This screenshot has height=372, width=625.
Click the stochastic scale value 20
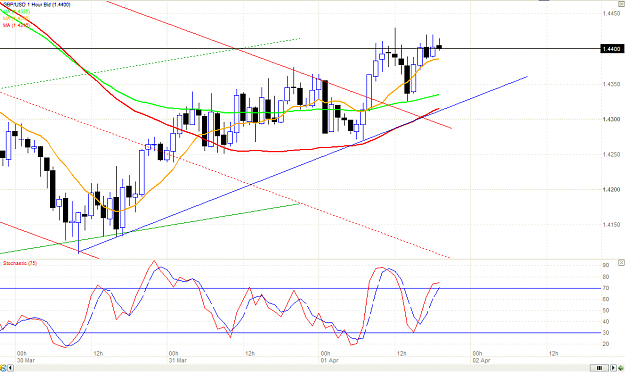point(606,344)
